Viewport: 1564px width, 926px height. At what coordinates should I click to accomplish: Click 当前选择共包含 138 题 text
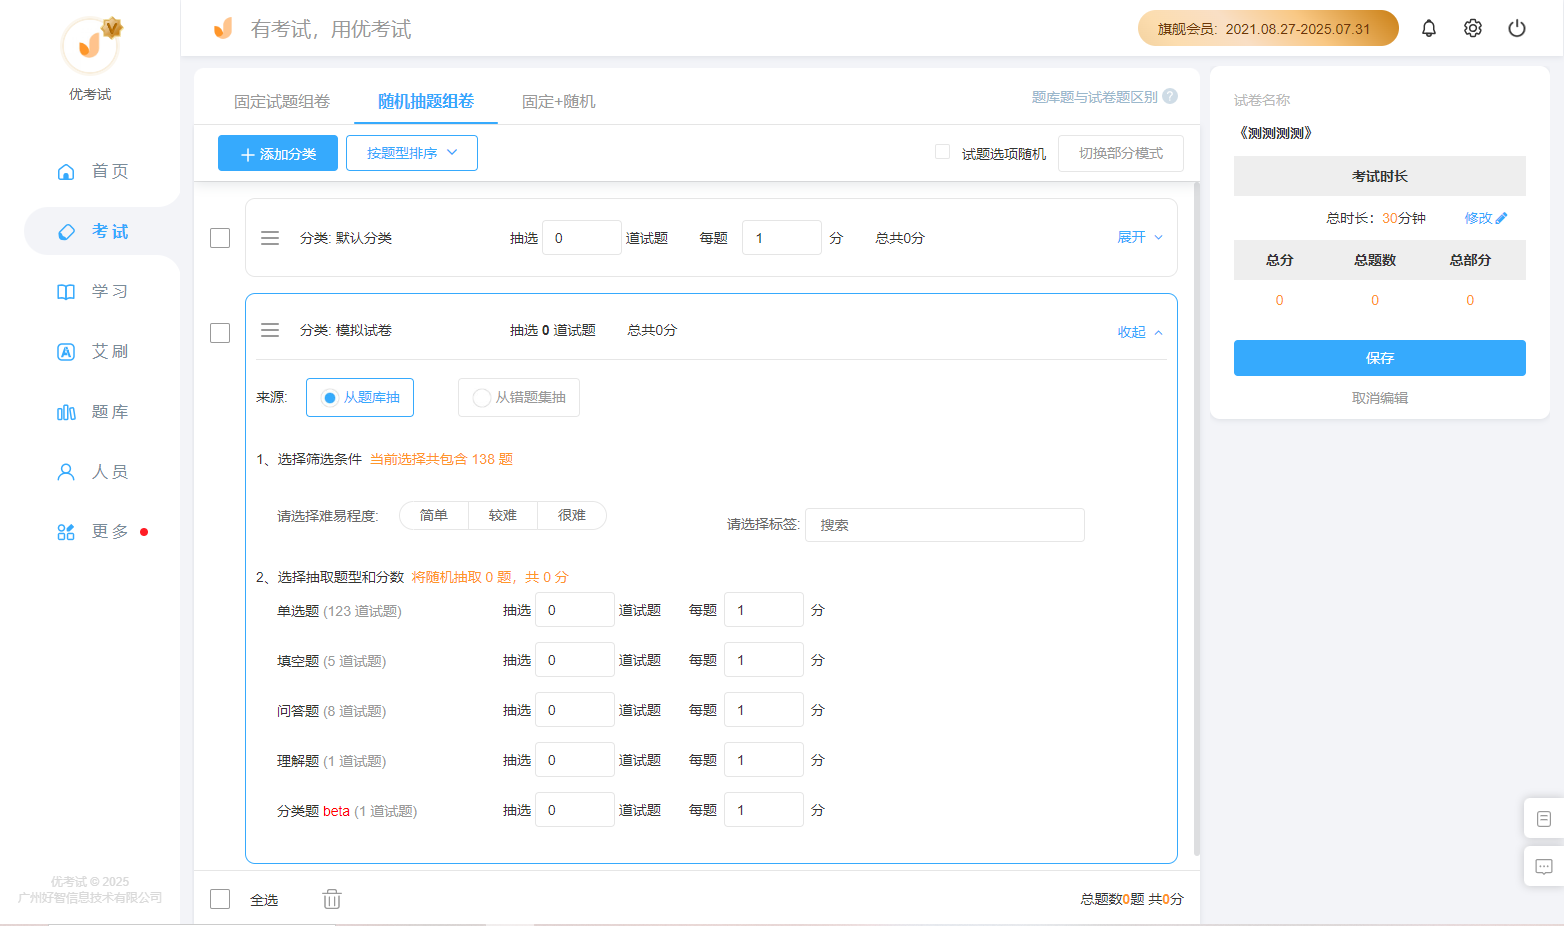coord(441,459)
